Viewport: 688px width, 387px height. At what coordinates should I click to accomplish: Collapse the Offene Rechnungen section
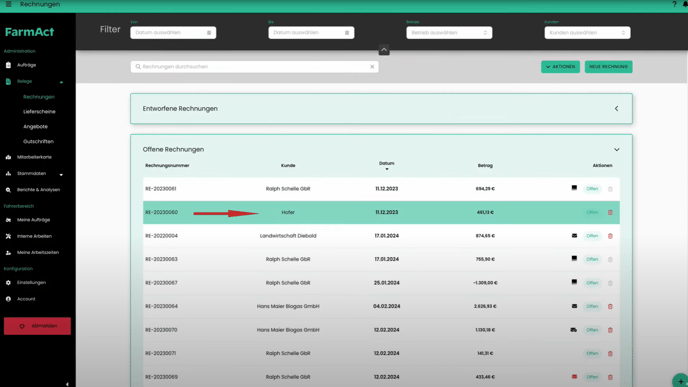point(616,150)
